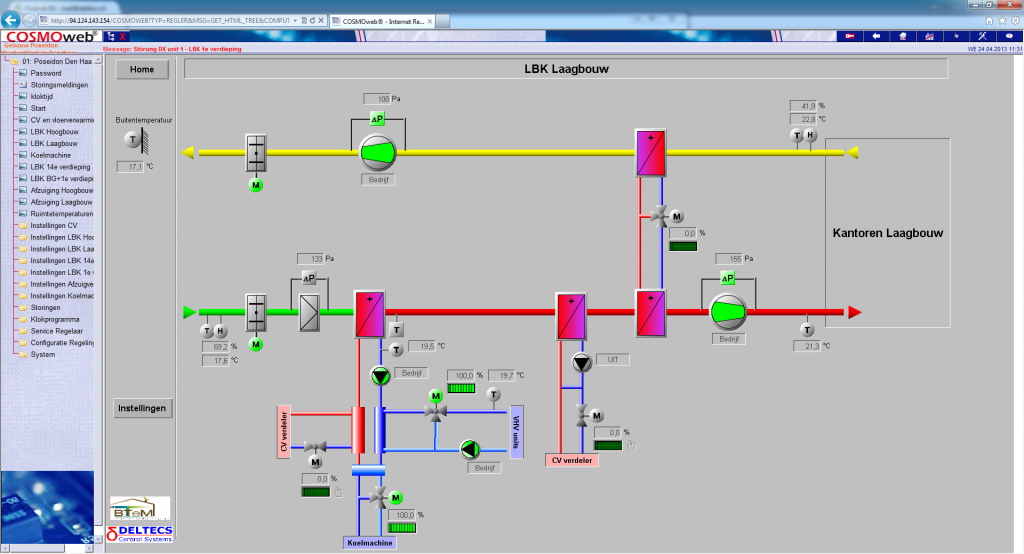Click the manual hand icon beside right CV verdeler bar
This screenshot has height=554, width=1024.
[631, 446]
